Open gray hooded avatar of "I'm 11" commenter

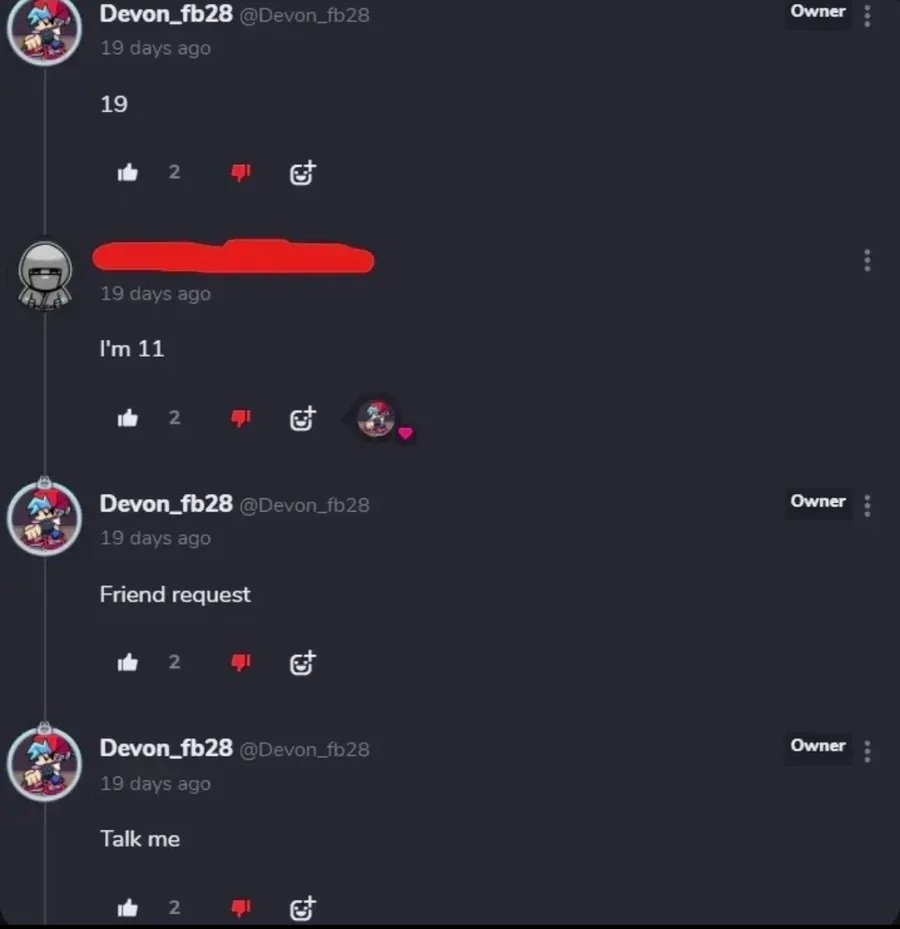(45, 276)
